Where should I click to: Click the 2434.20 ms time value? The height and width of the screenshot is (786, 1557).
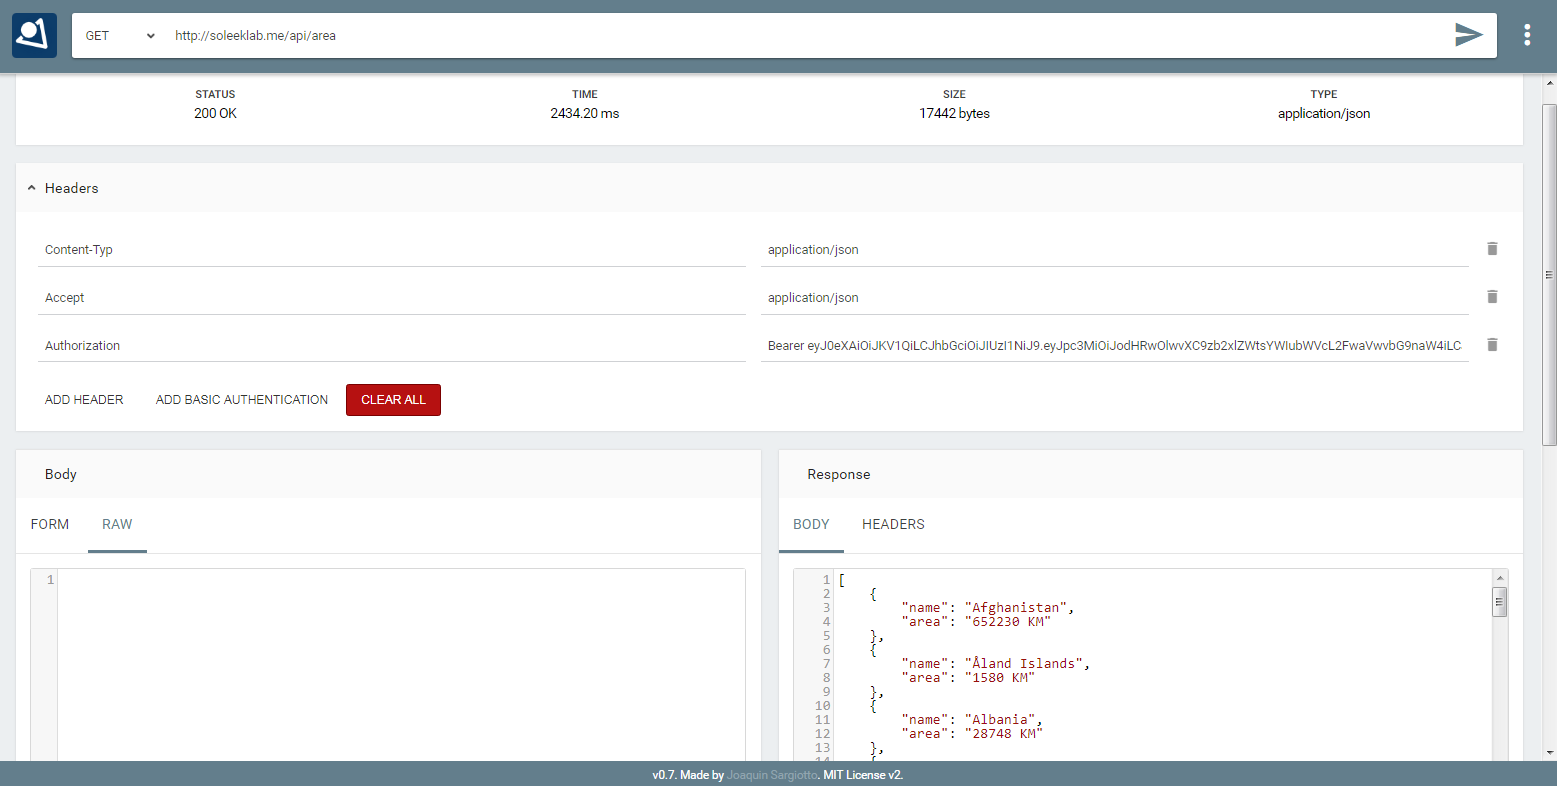pyautogui.click(x=585, y=113)
